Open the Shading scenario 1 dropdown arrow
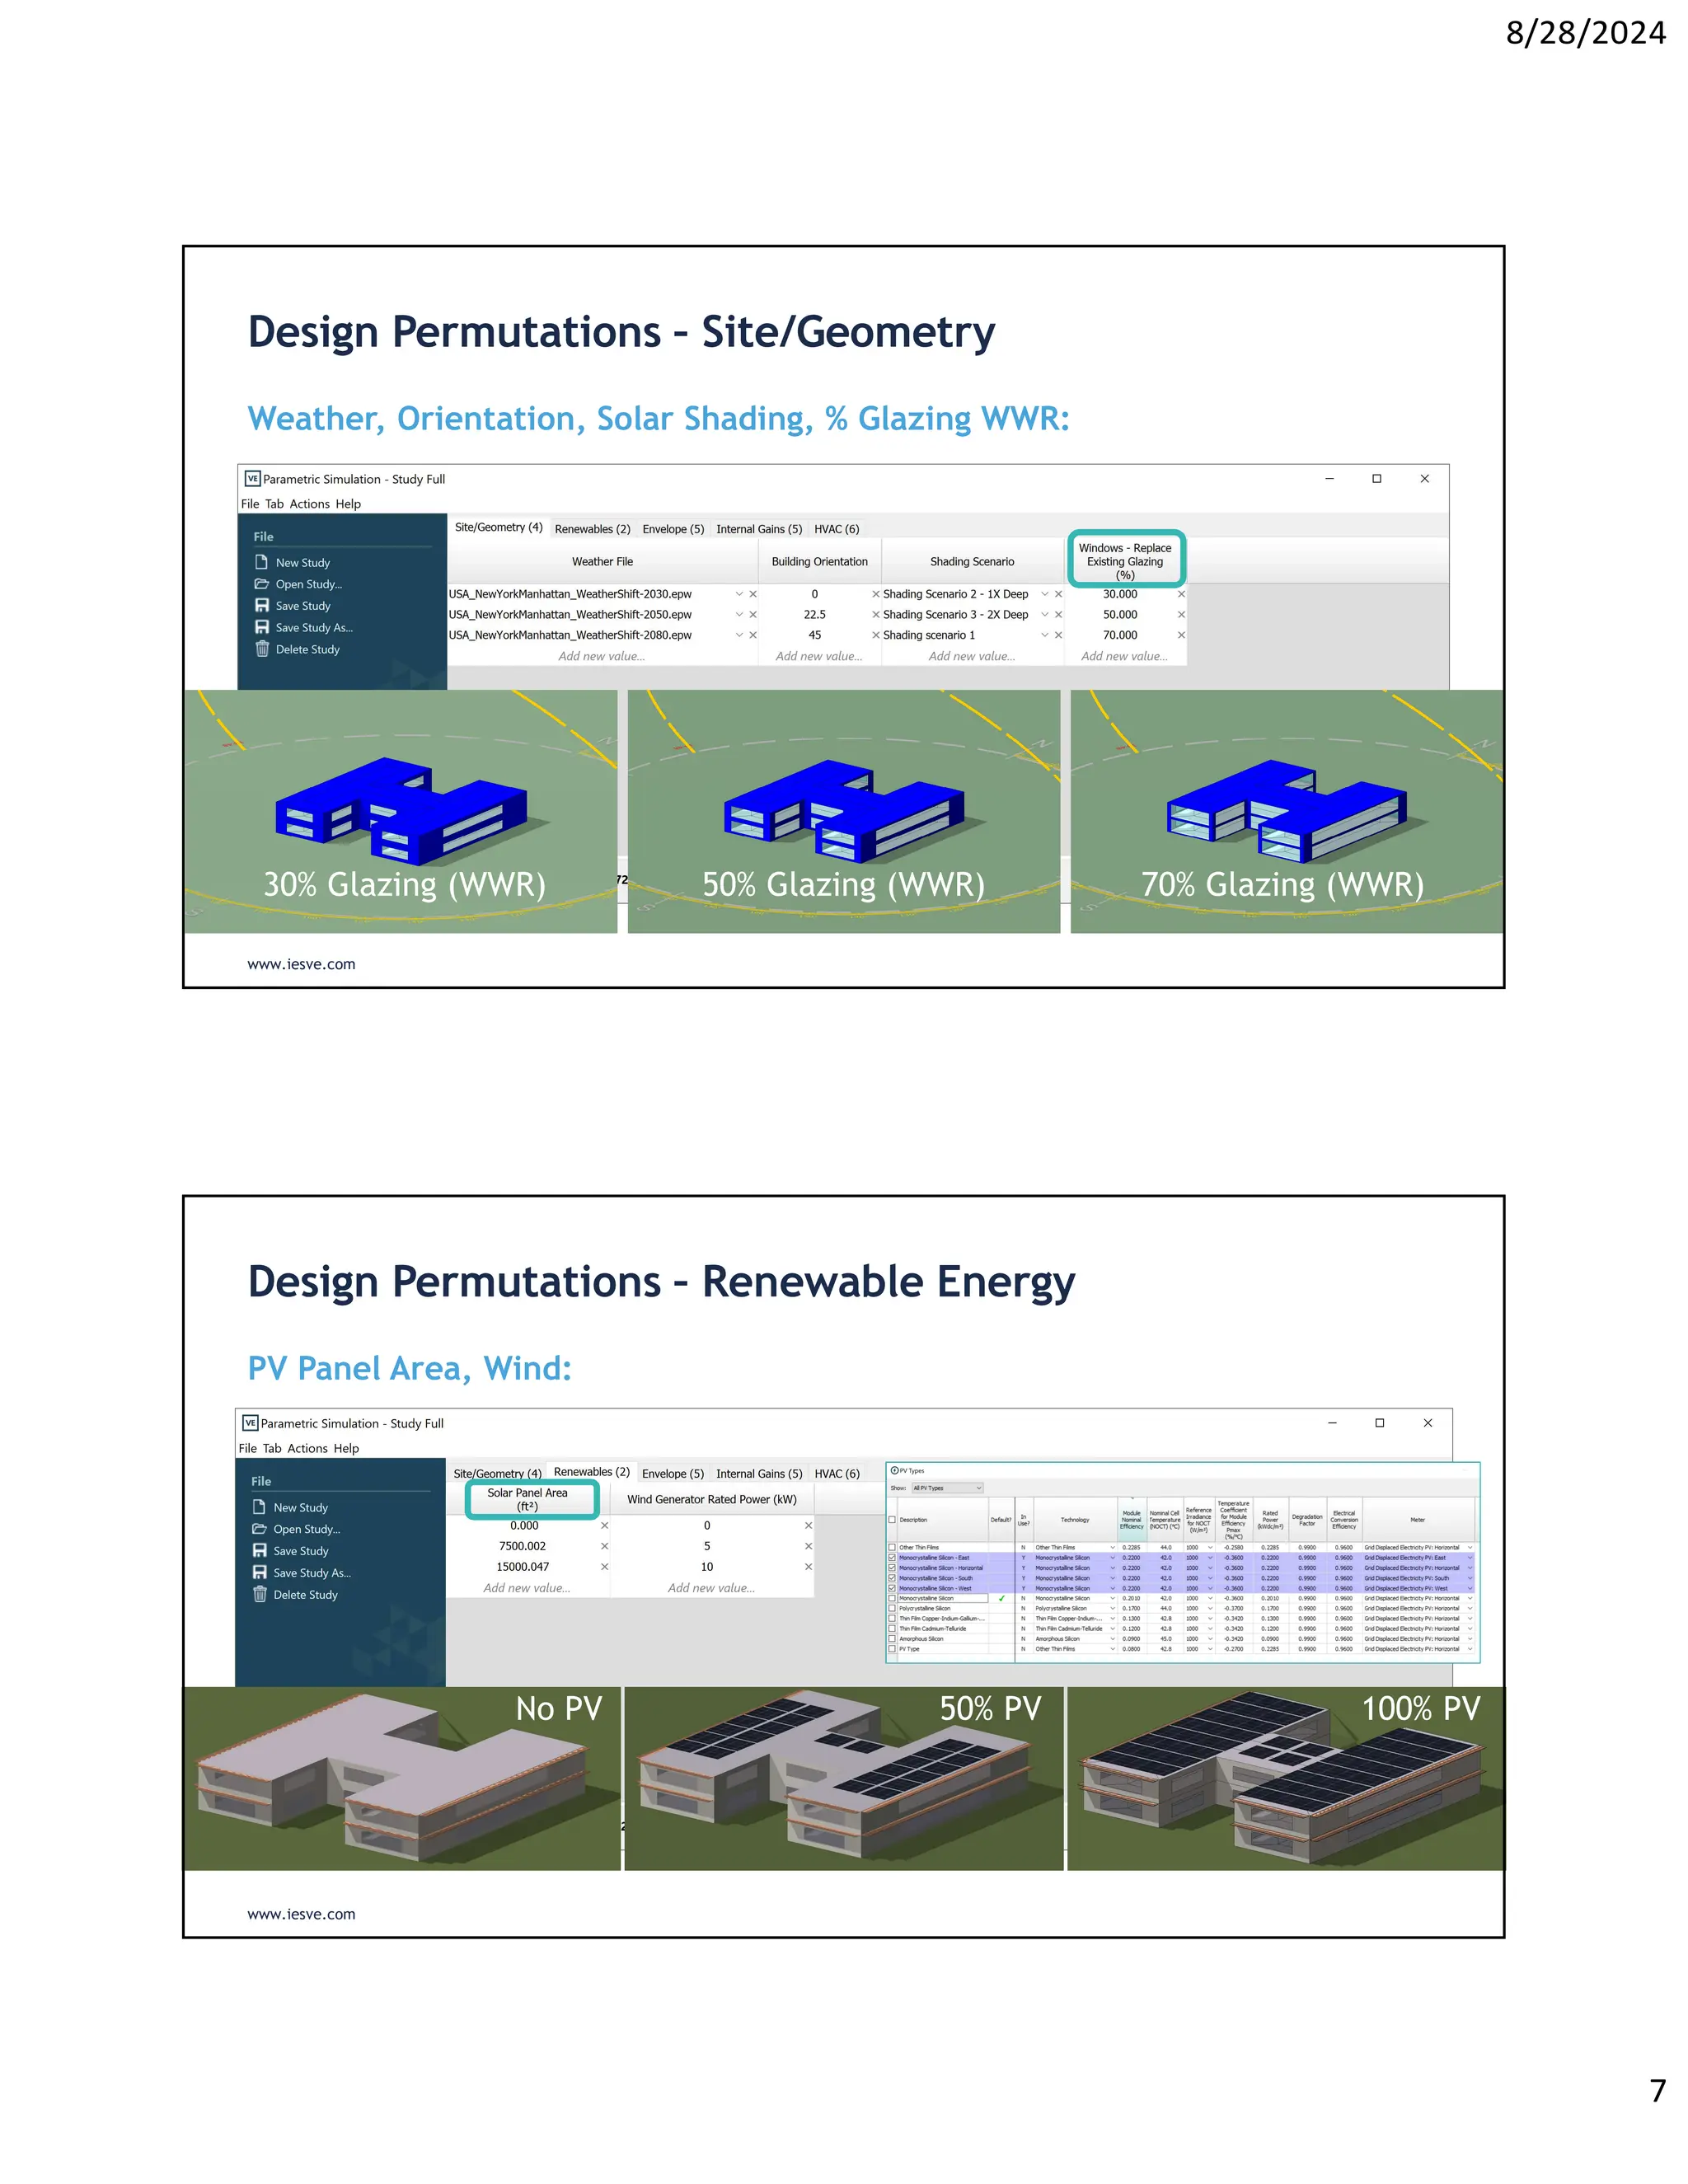 1045,635
